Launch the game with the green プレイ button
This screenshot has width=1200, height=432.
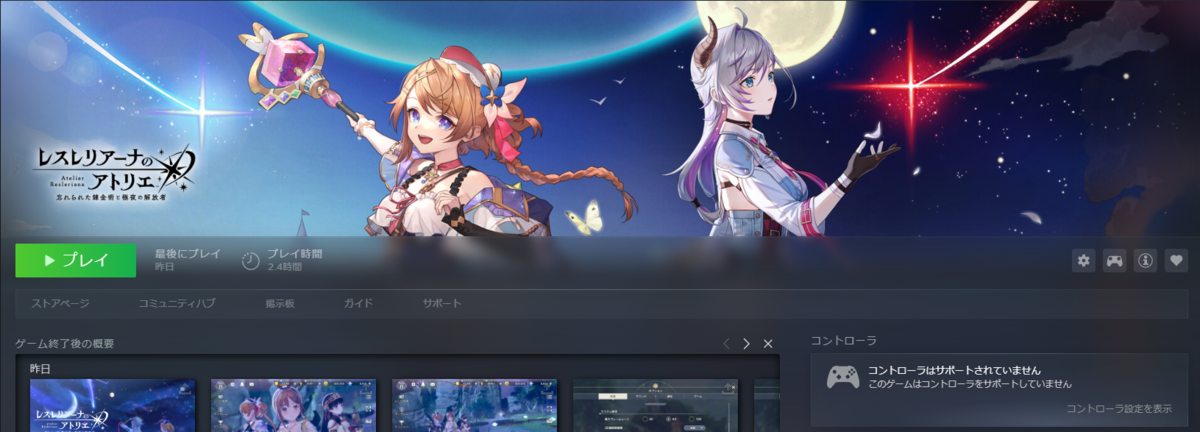tap(76, 260)
